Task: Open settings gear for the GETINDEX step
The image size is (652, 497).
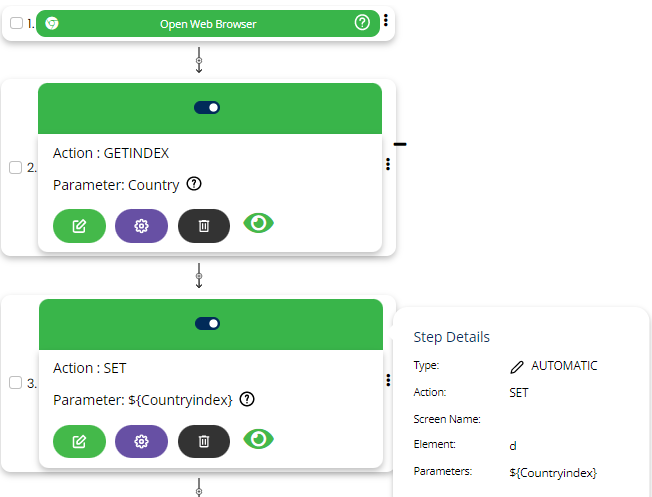Action: pos(141,226)
